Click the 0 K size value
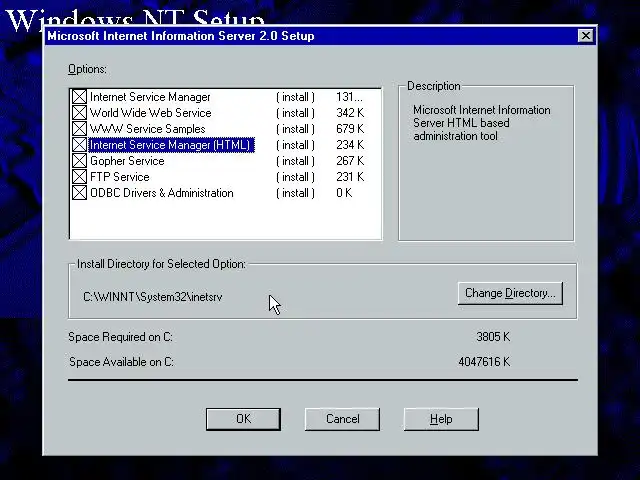The width and height of the screenshot is (640, 480). pos(344,193)
